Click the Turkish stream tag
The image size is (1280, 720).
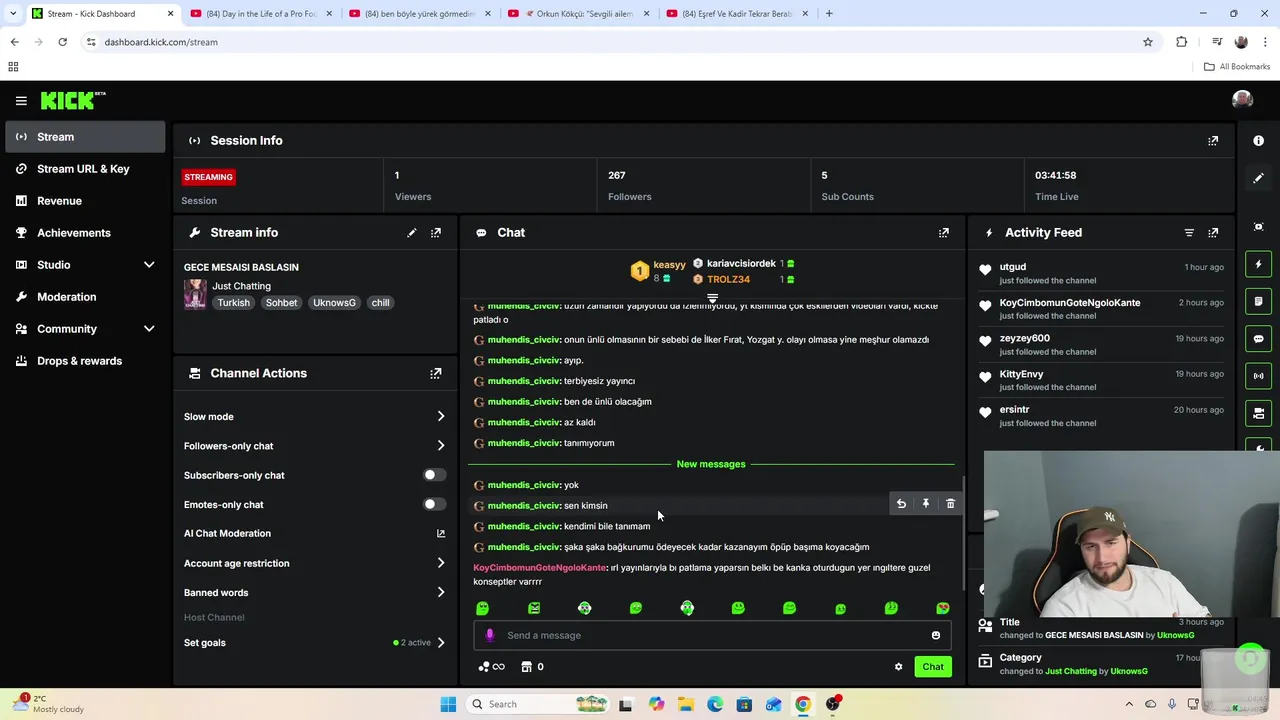tap(234, 303)
